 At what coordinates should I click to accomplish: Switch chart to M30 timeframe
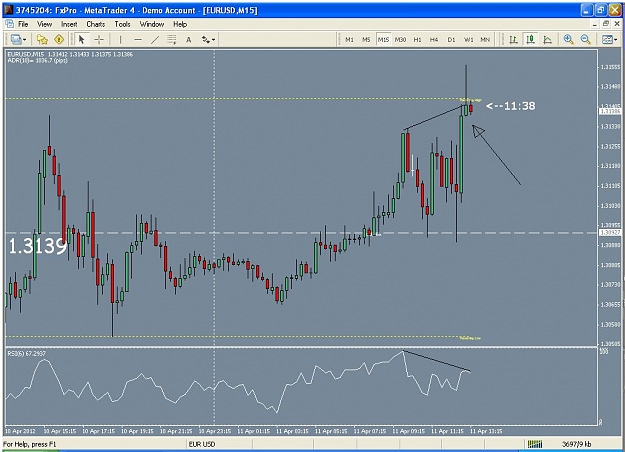pos(400,39)
